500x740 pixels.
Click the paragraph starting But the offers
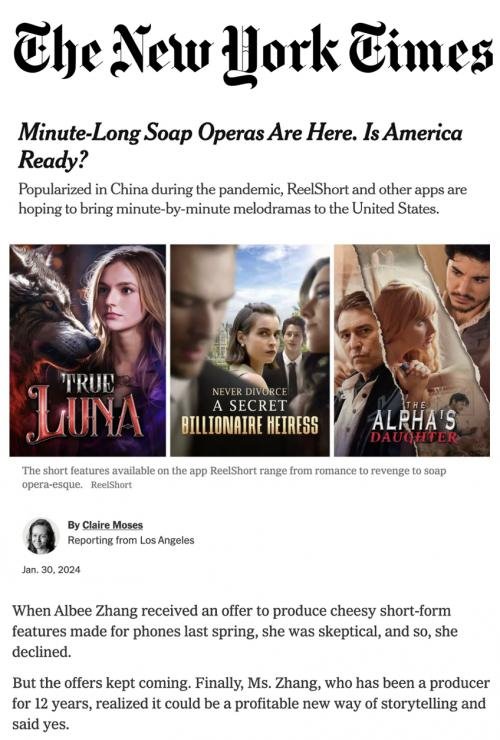tap(251, 703)
